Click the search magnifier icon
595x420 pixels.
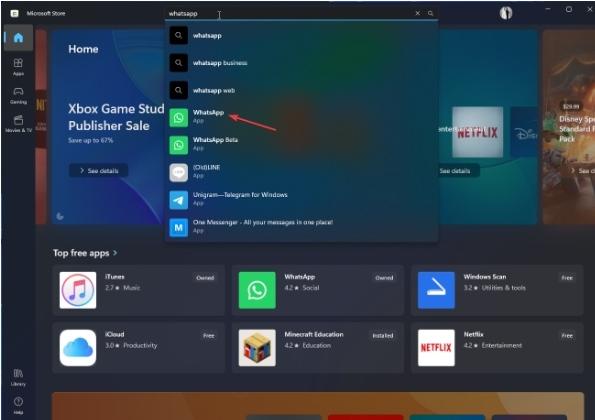pos(430,13)
